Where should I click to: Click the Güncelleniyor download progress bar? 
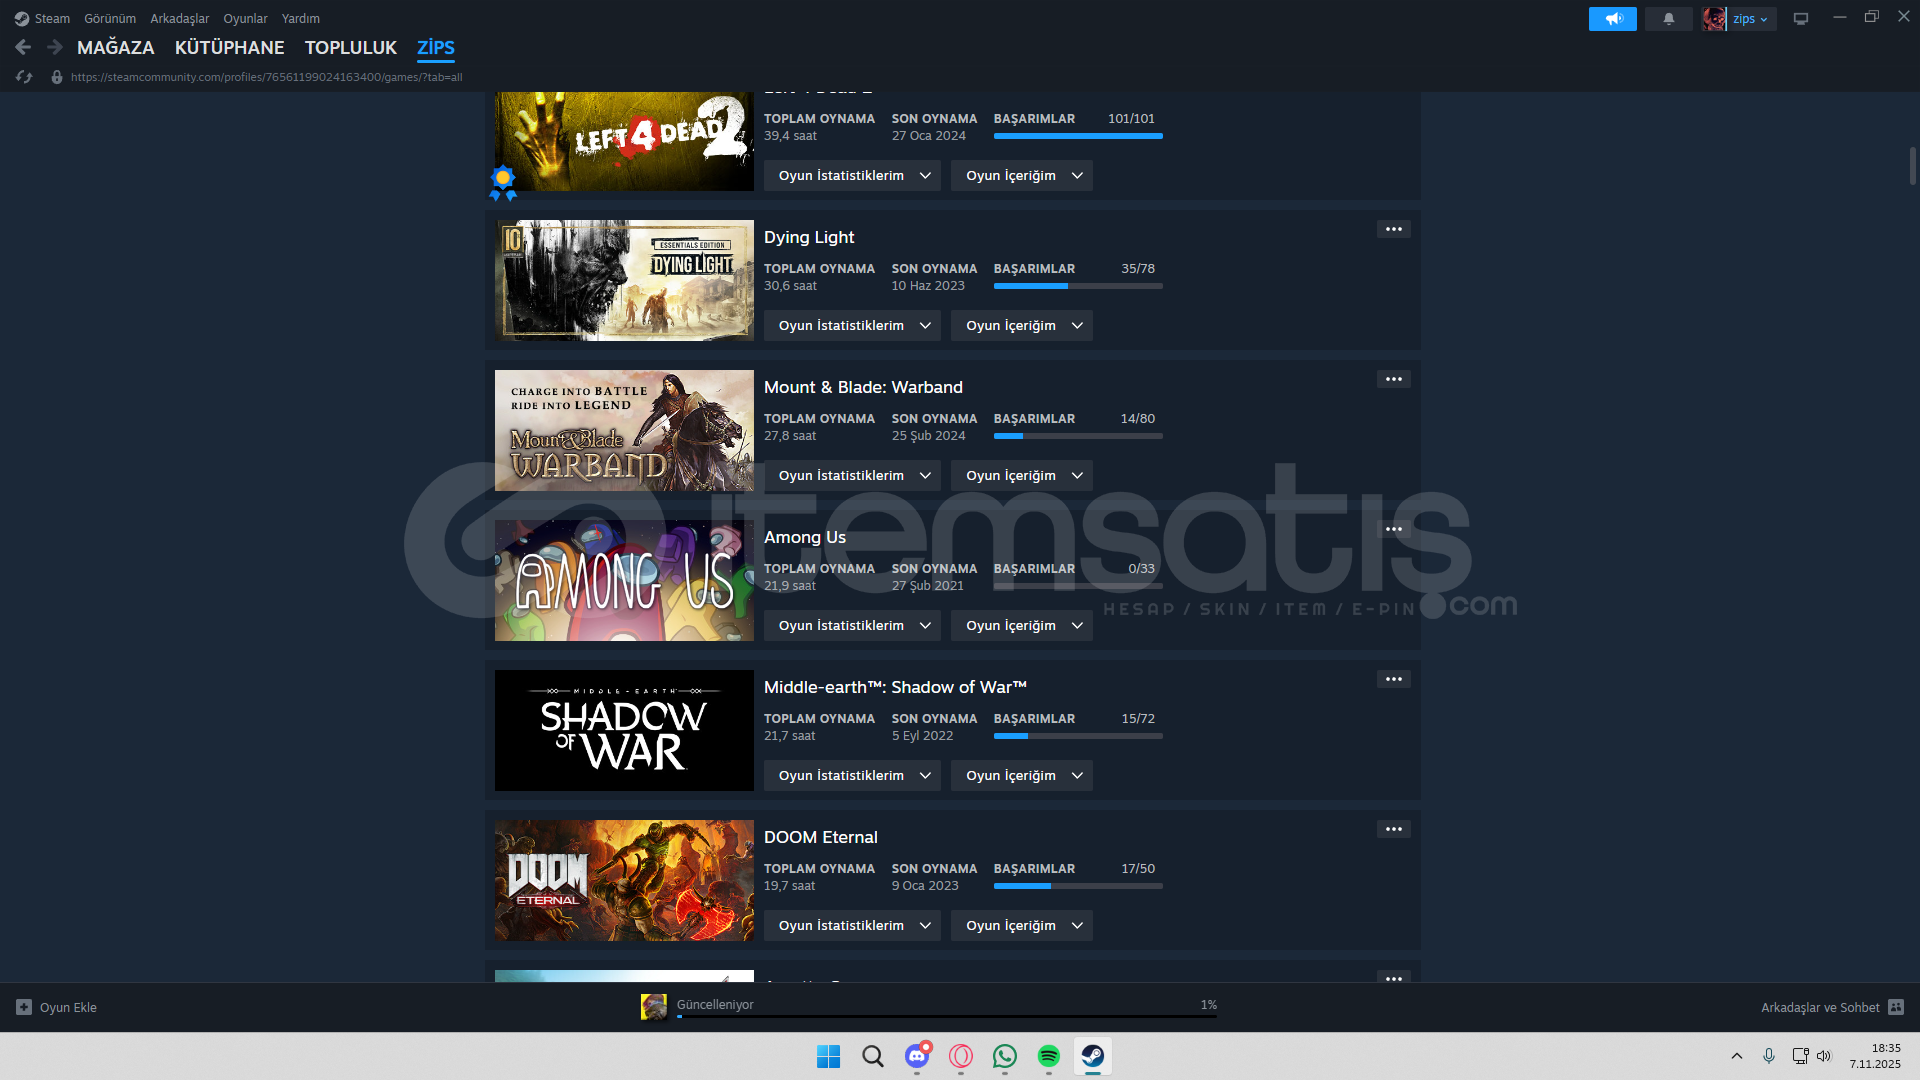pos(945,1015)
